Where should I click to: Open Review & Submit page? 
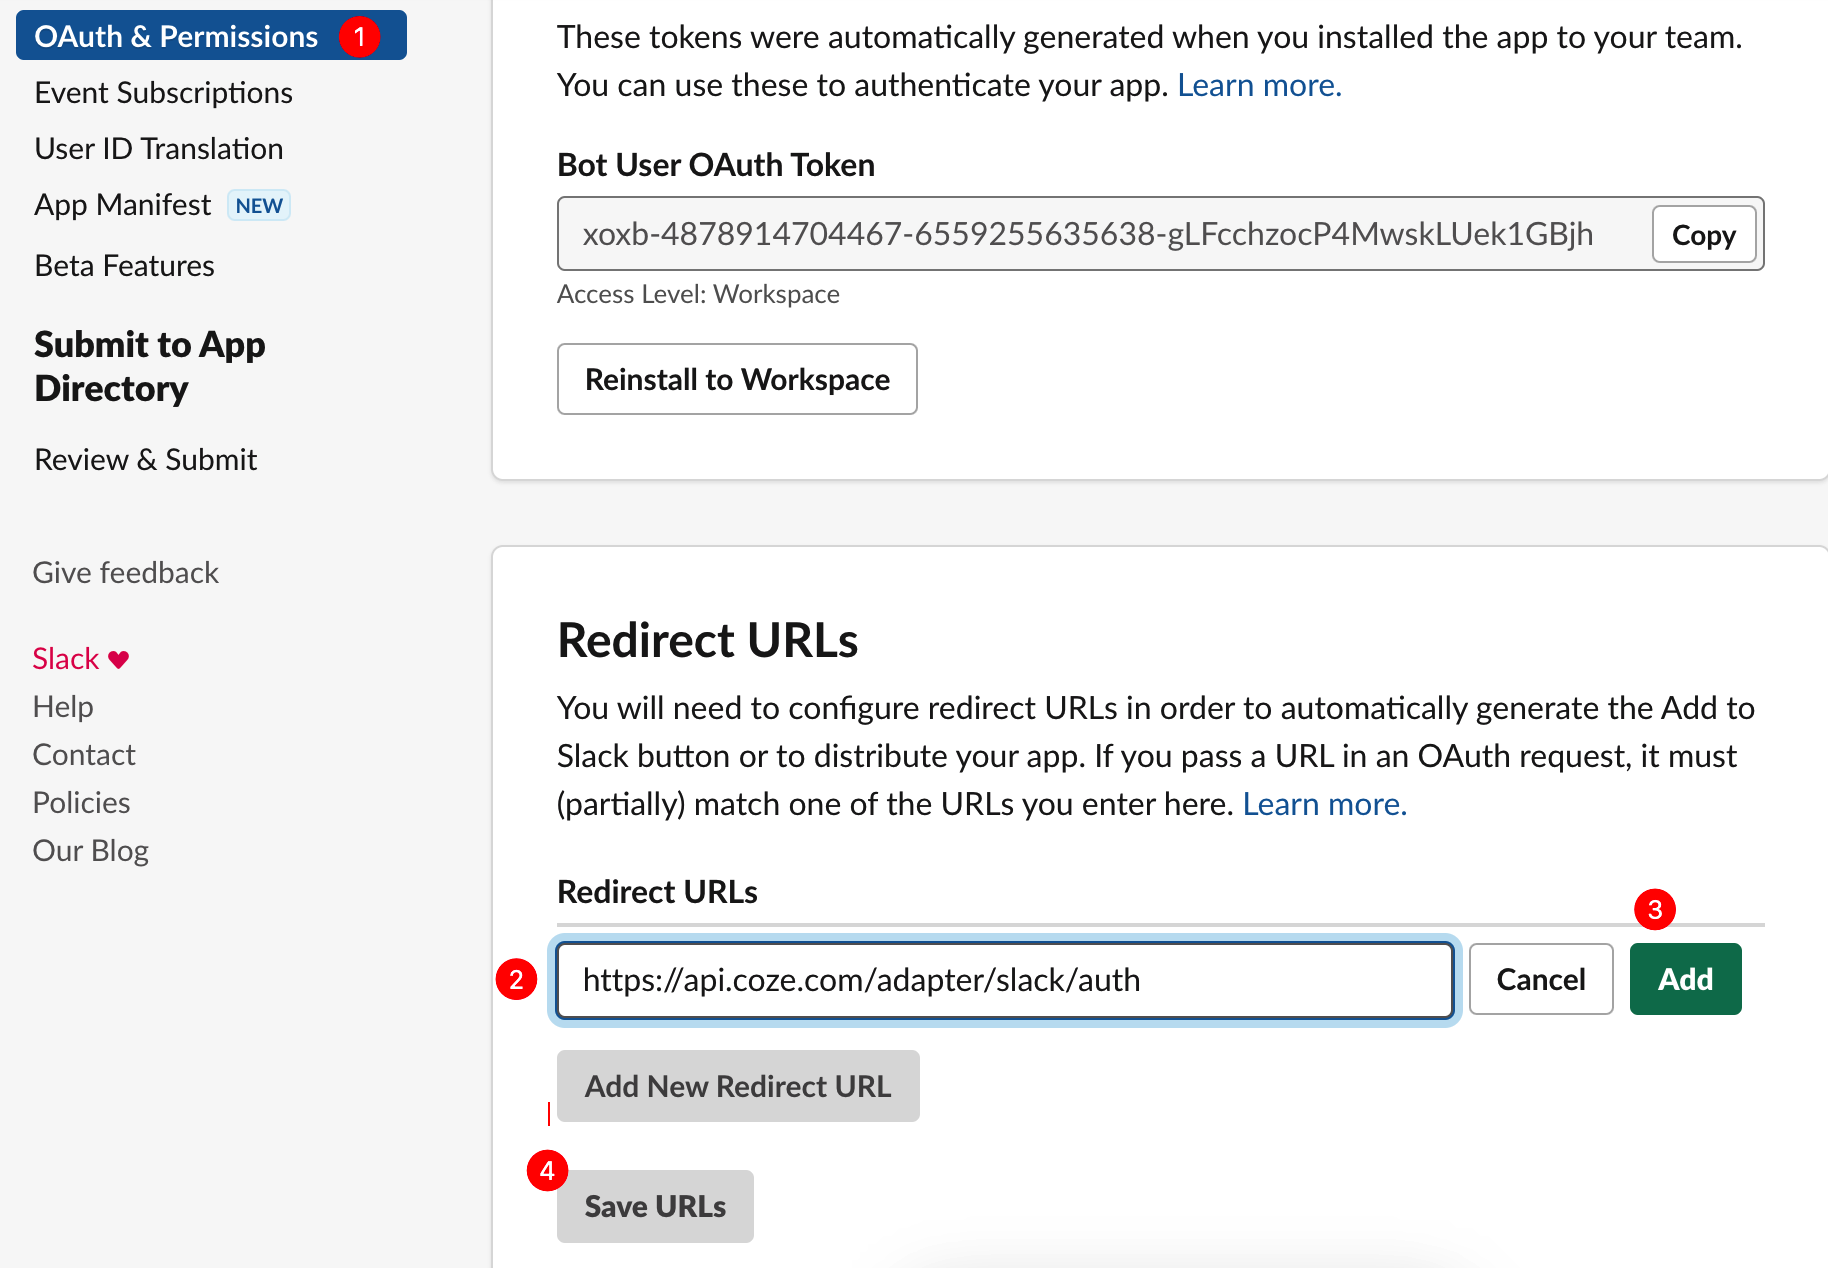[146, 460]
